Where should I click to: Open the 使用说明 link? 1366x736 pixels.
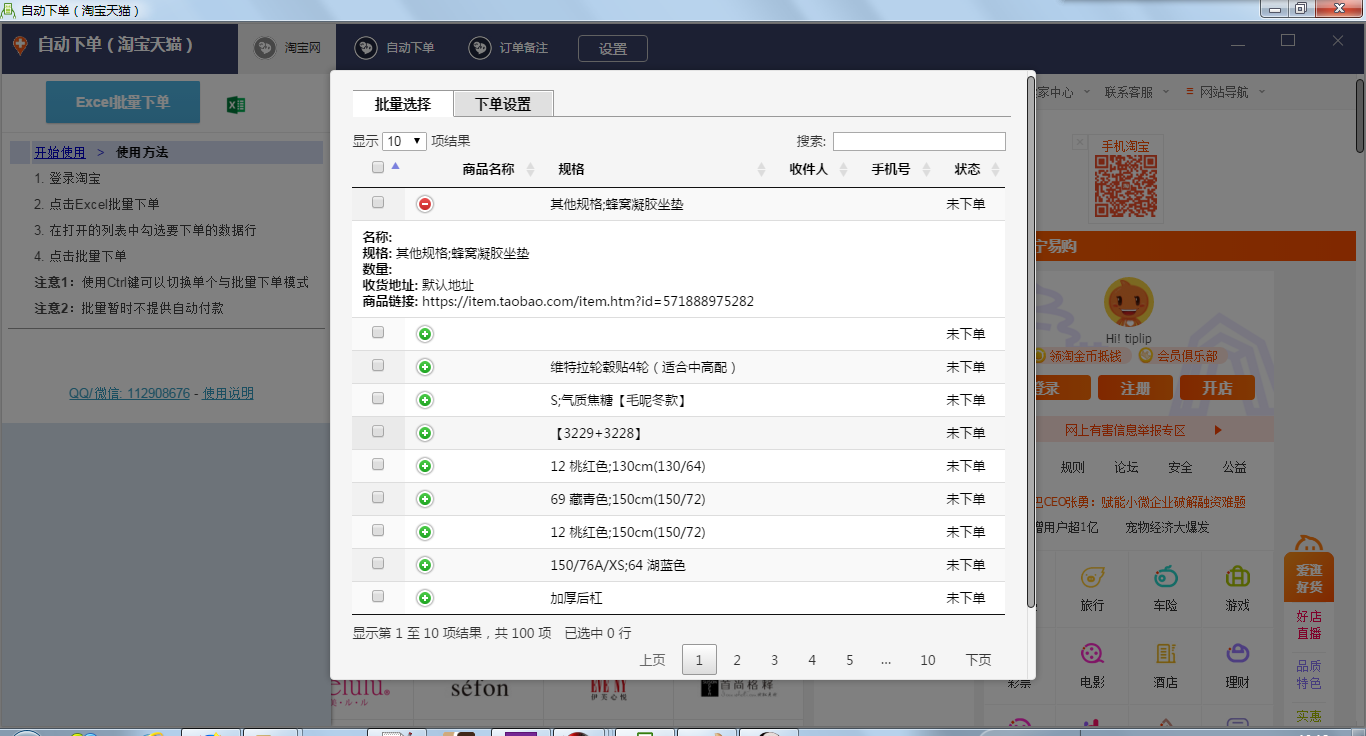tap(228, 394)
